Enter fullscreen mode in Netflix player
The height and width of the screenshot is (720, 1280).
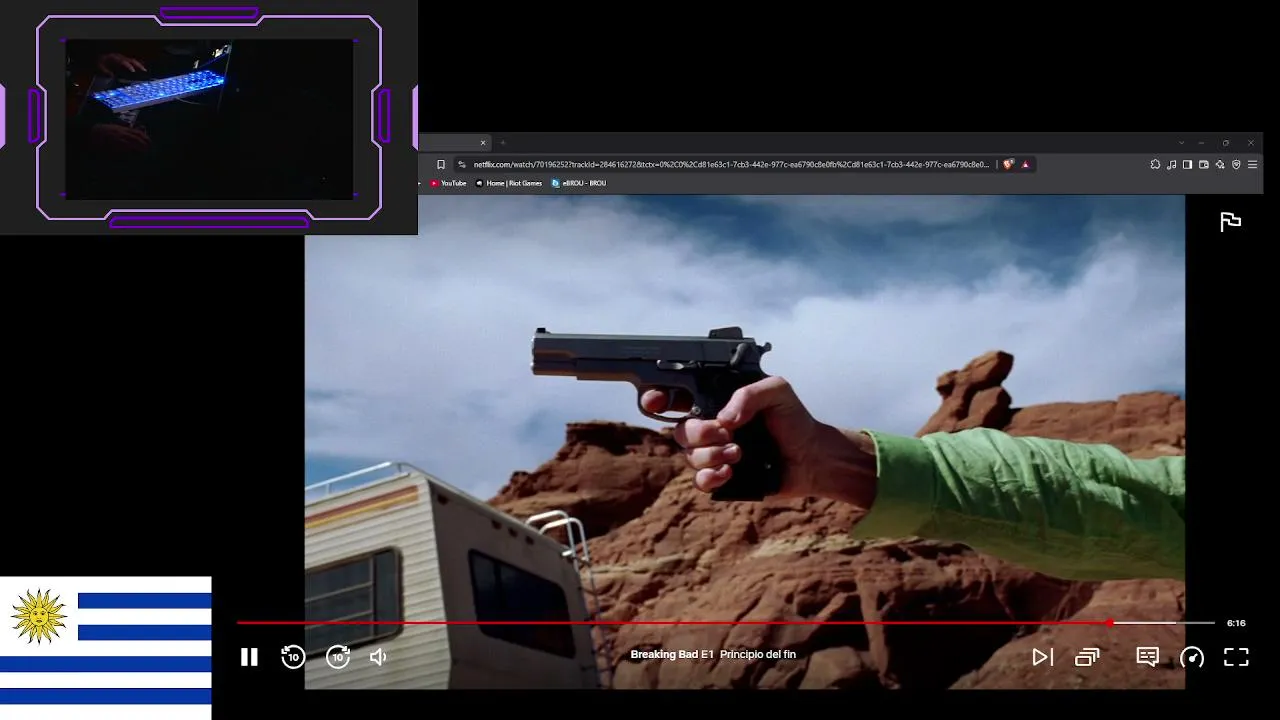point(1236,657)
